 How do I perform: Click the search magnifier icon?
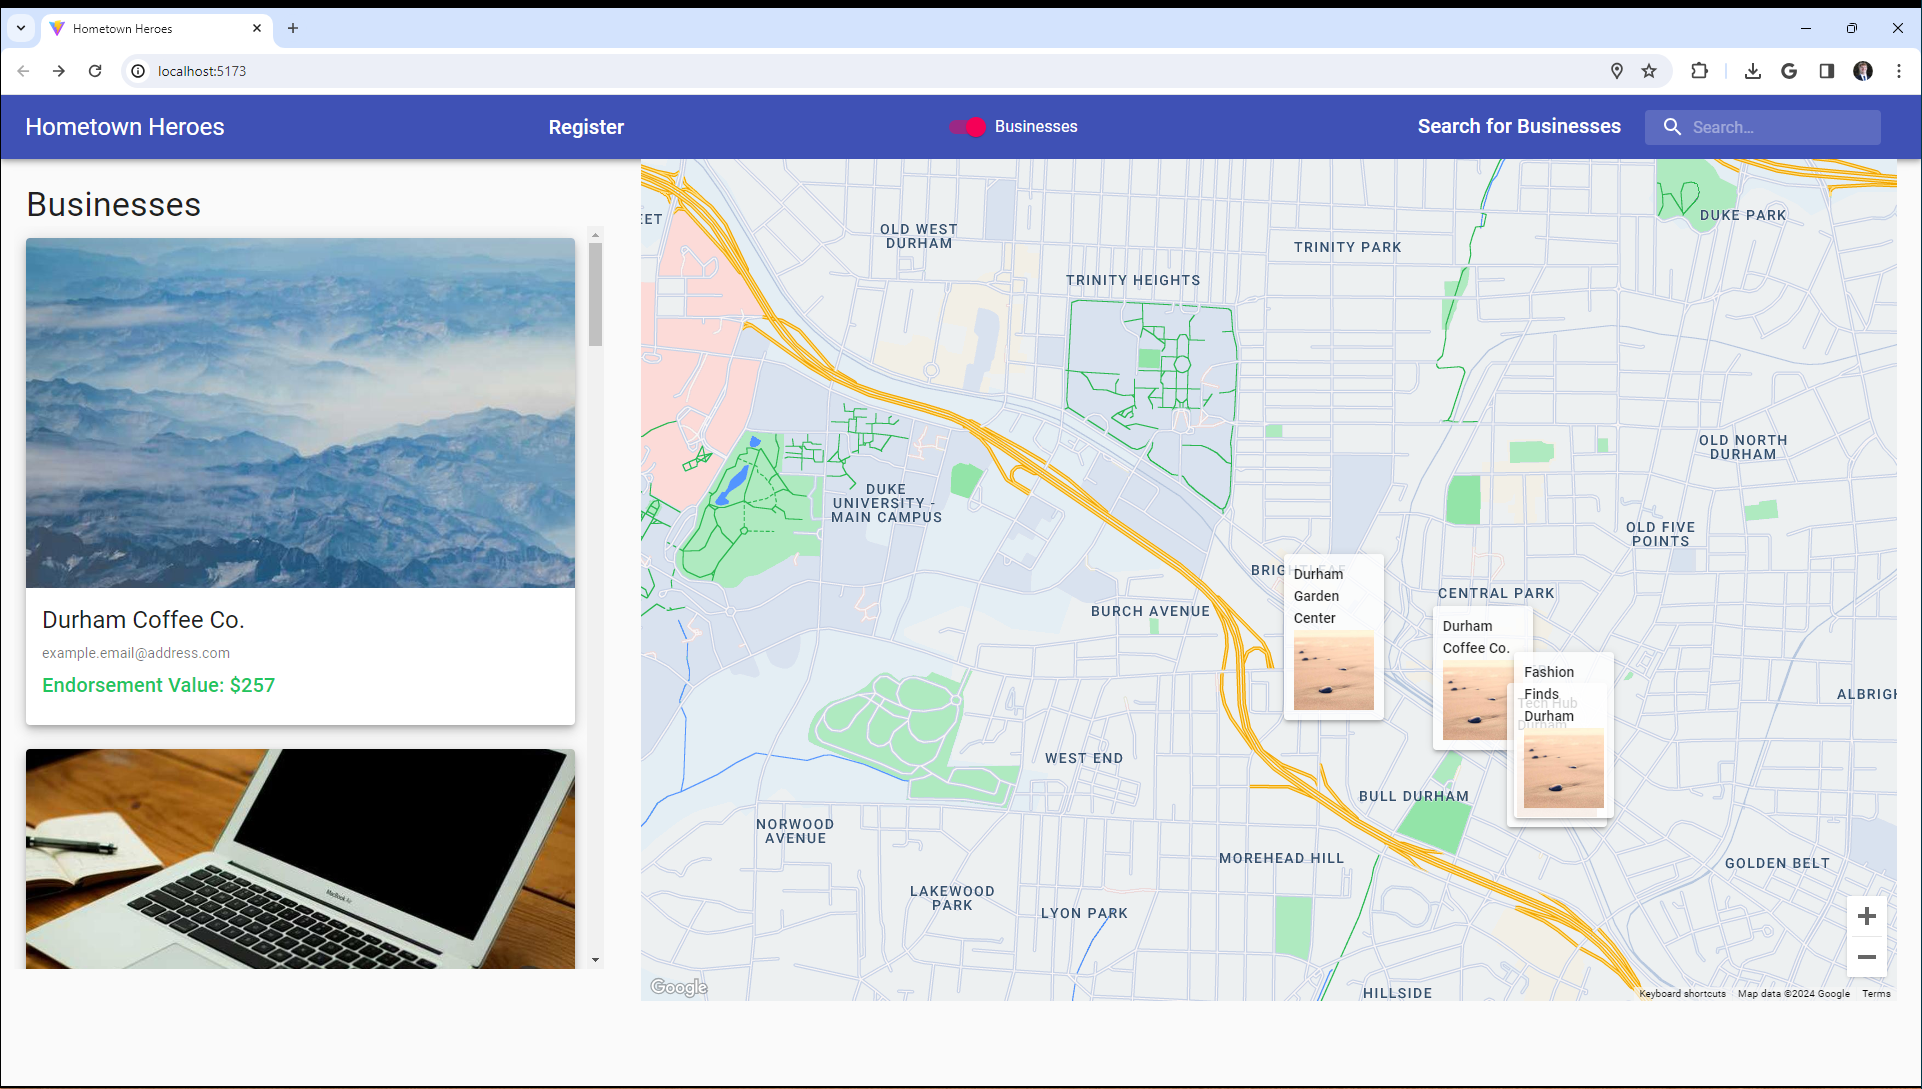coord(1672,127)
